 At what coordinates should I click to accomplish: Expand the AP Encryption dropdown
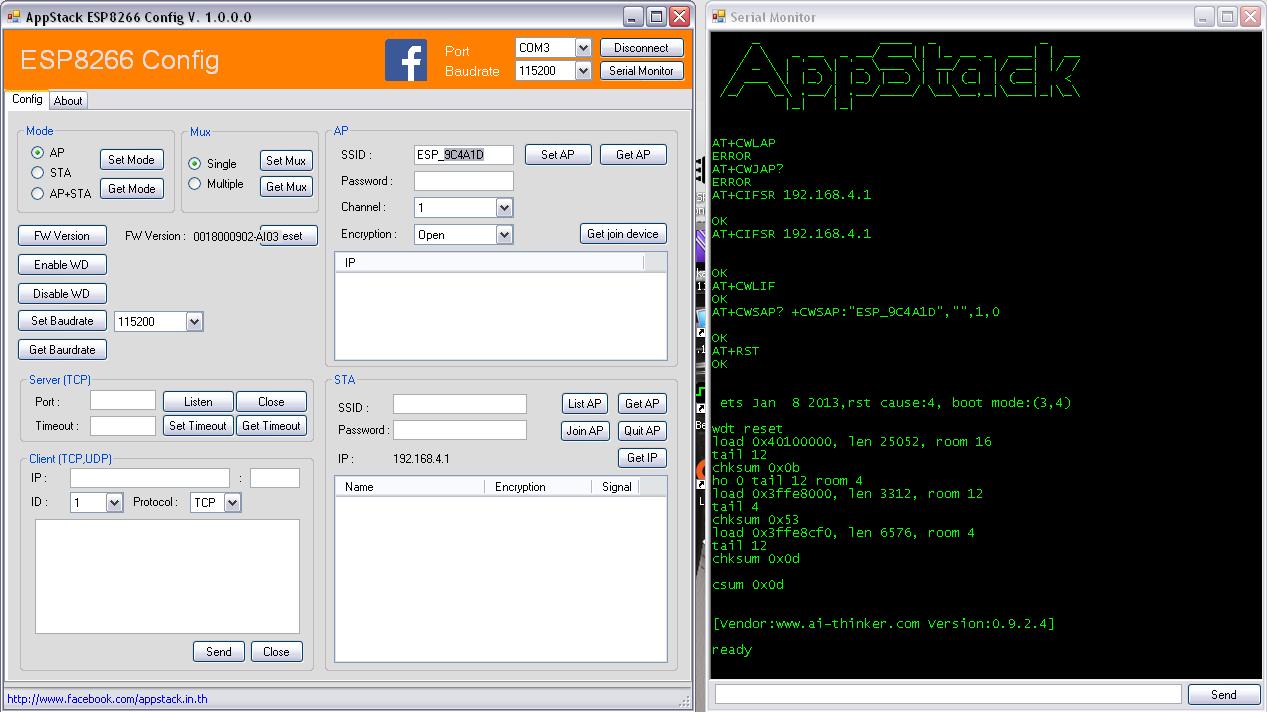pos(504,235)
